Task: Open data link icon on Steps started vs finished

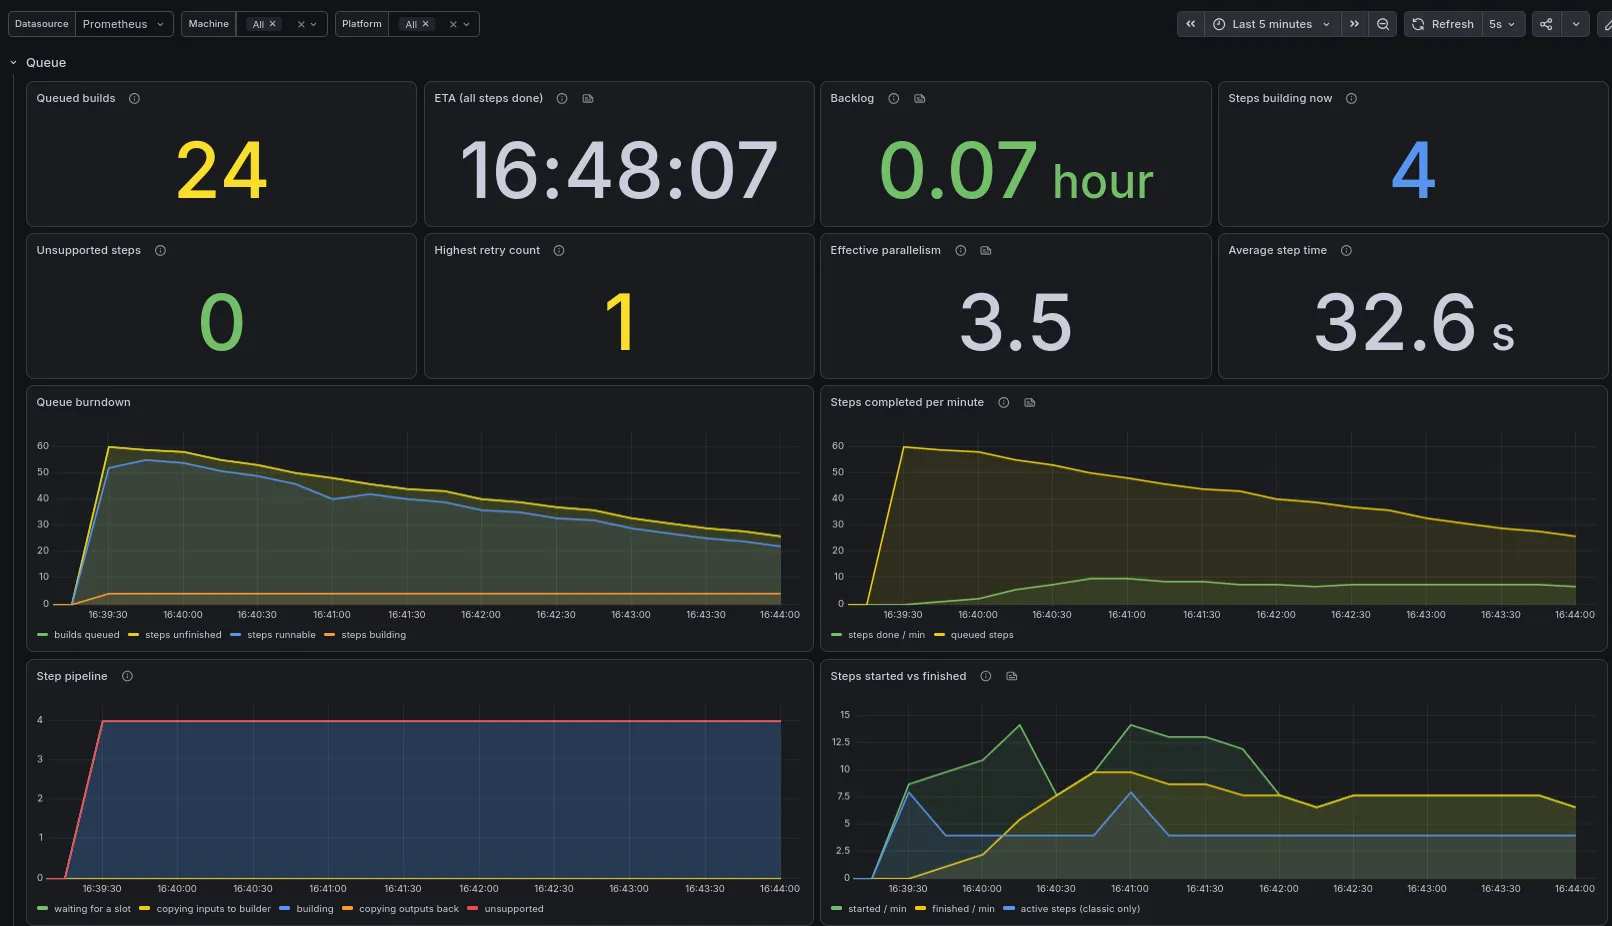Action: tap(1012, 676)
